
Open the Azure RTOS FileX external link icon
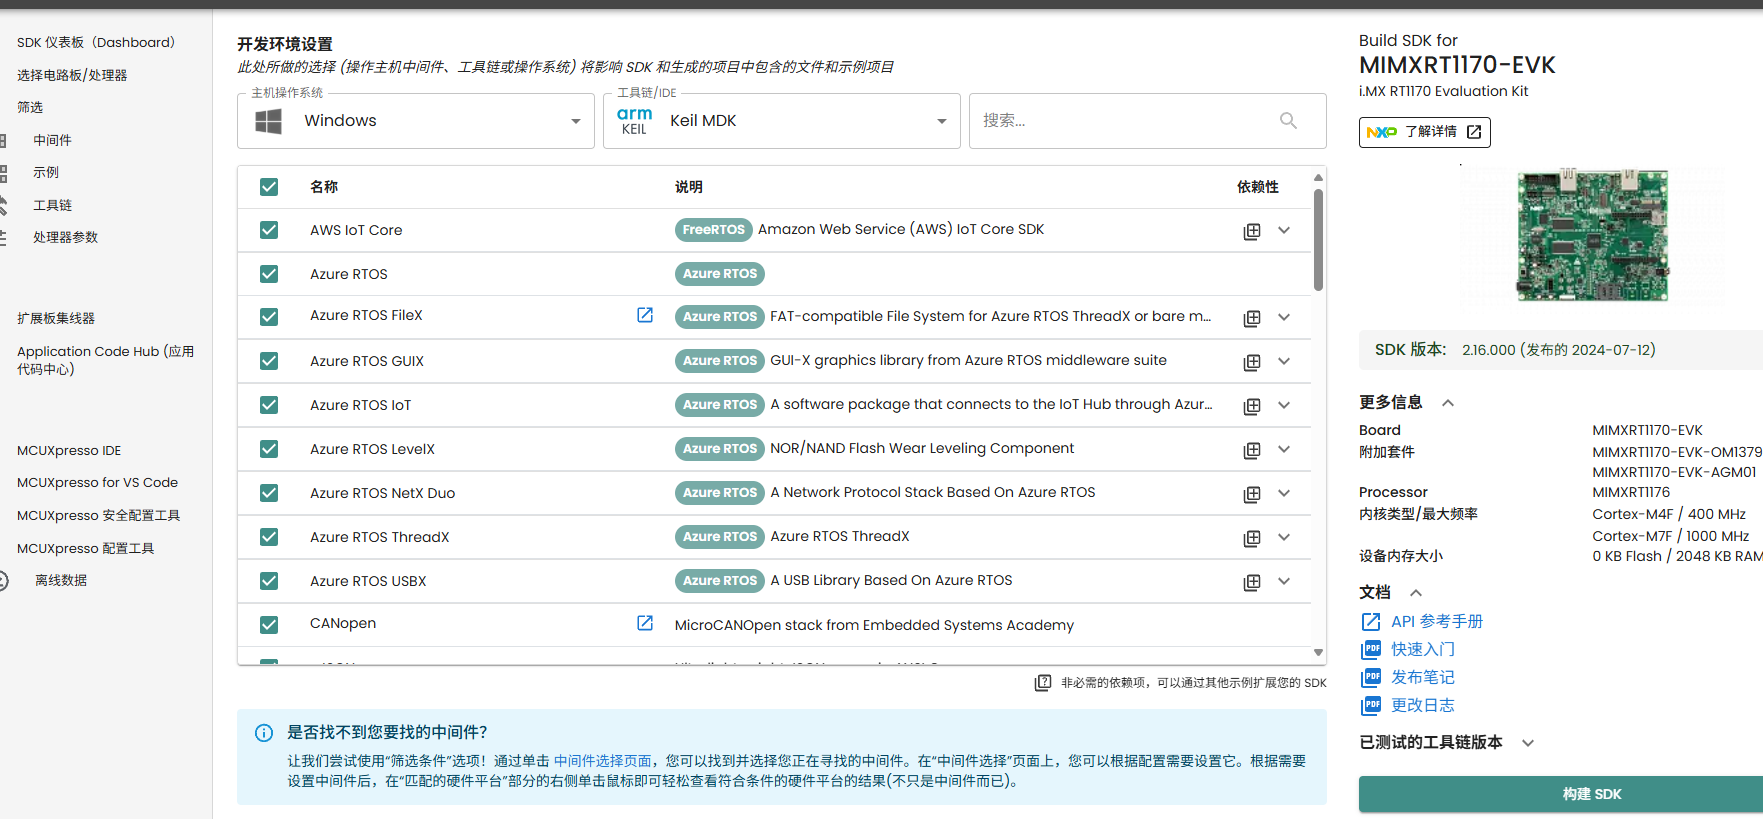[645, 315]
